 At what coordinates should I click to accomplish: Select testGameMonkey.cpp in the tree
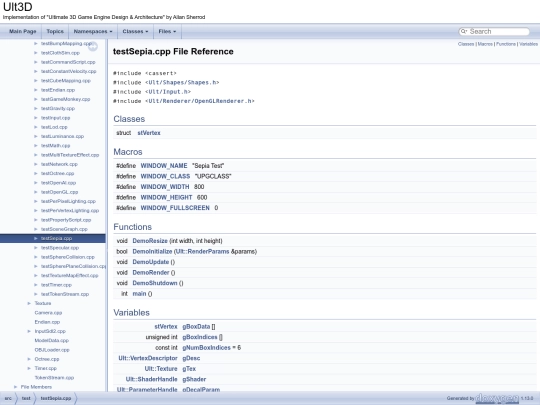pyautogui.click(x=65, y=100)
